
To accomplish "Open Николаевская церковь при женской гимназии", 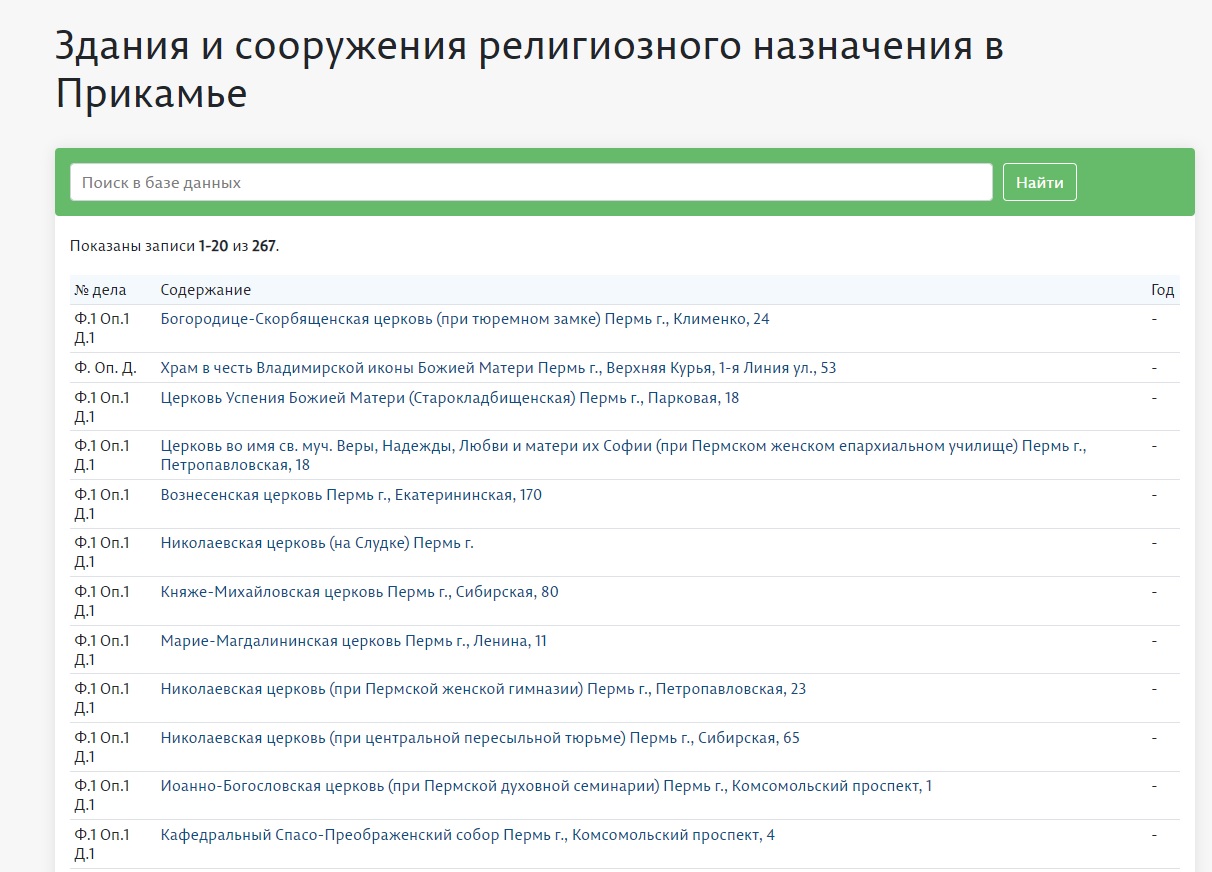I will tap(483, 689).
